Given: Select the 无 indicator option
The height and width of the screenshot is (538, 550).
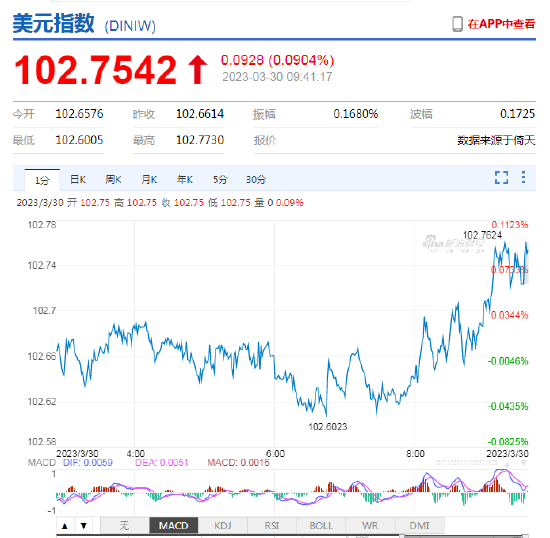Looking at the screenshot, I should coord(125,526).
